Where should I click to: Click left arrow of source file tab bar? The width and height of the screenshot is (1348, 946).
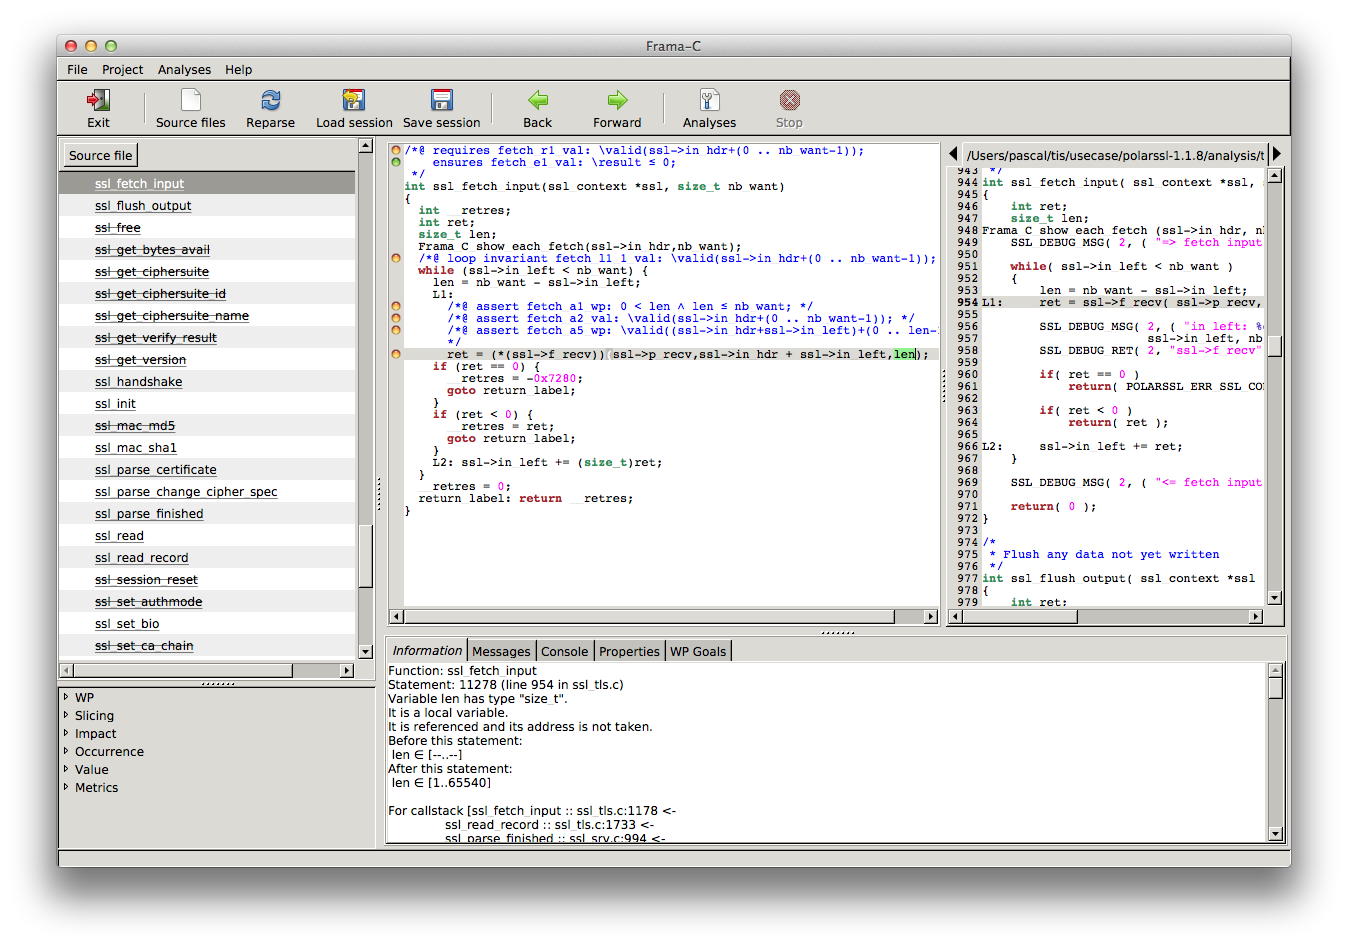[953, 154]
